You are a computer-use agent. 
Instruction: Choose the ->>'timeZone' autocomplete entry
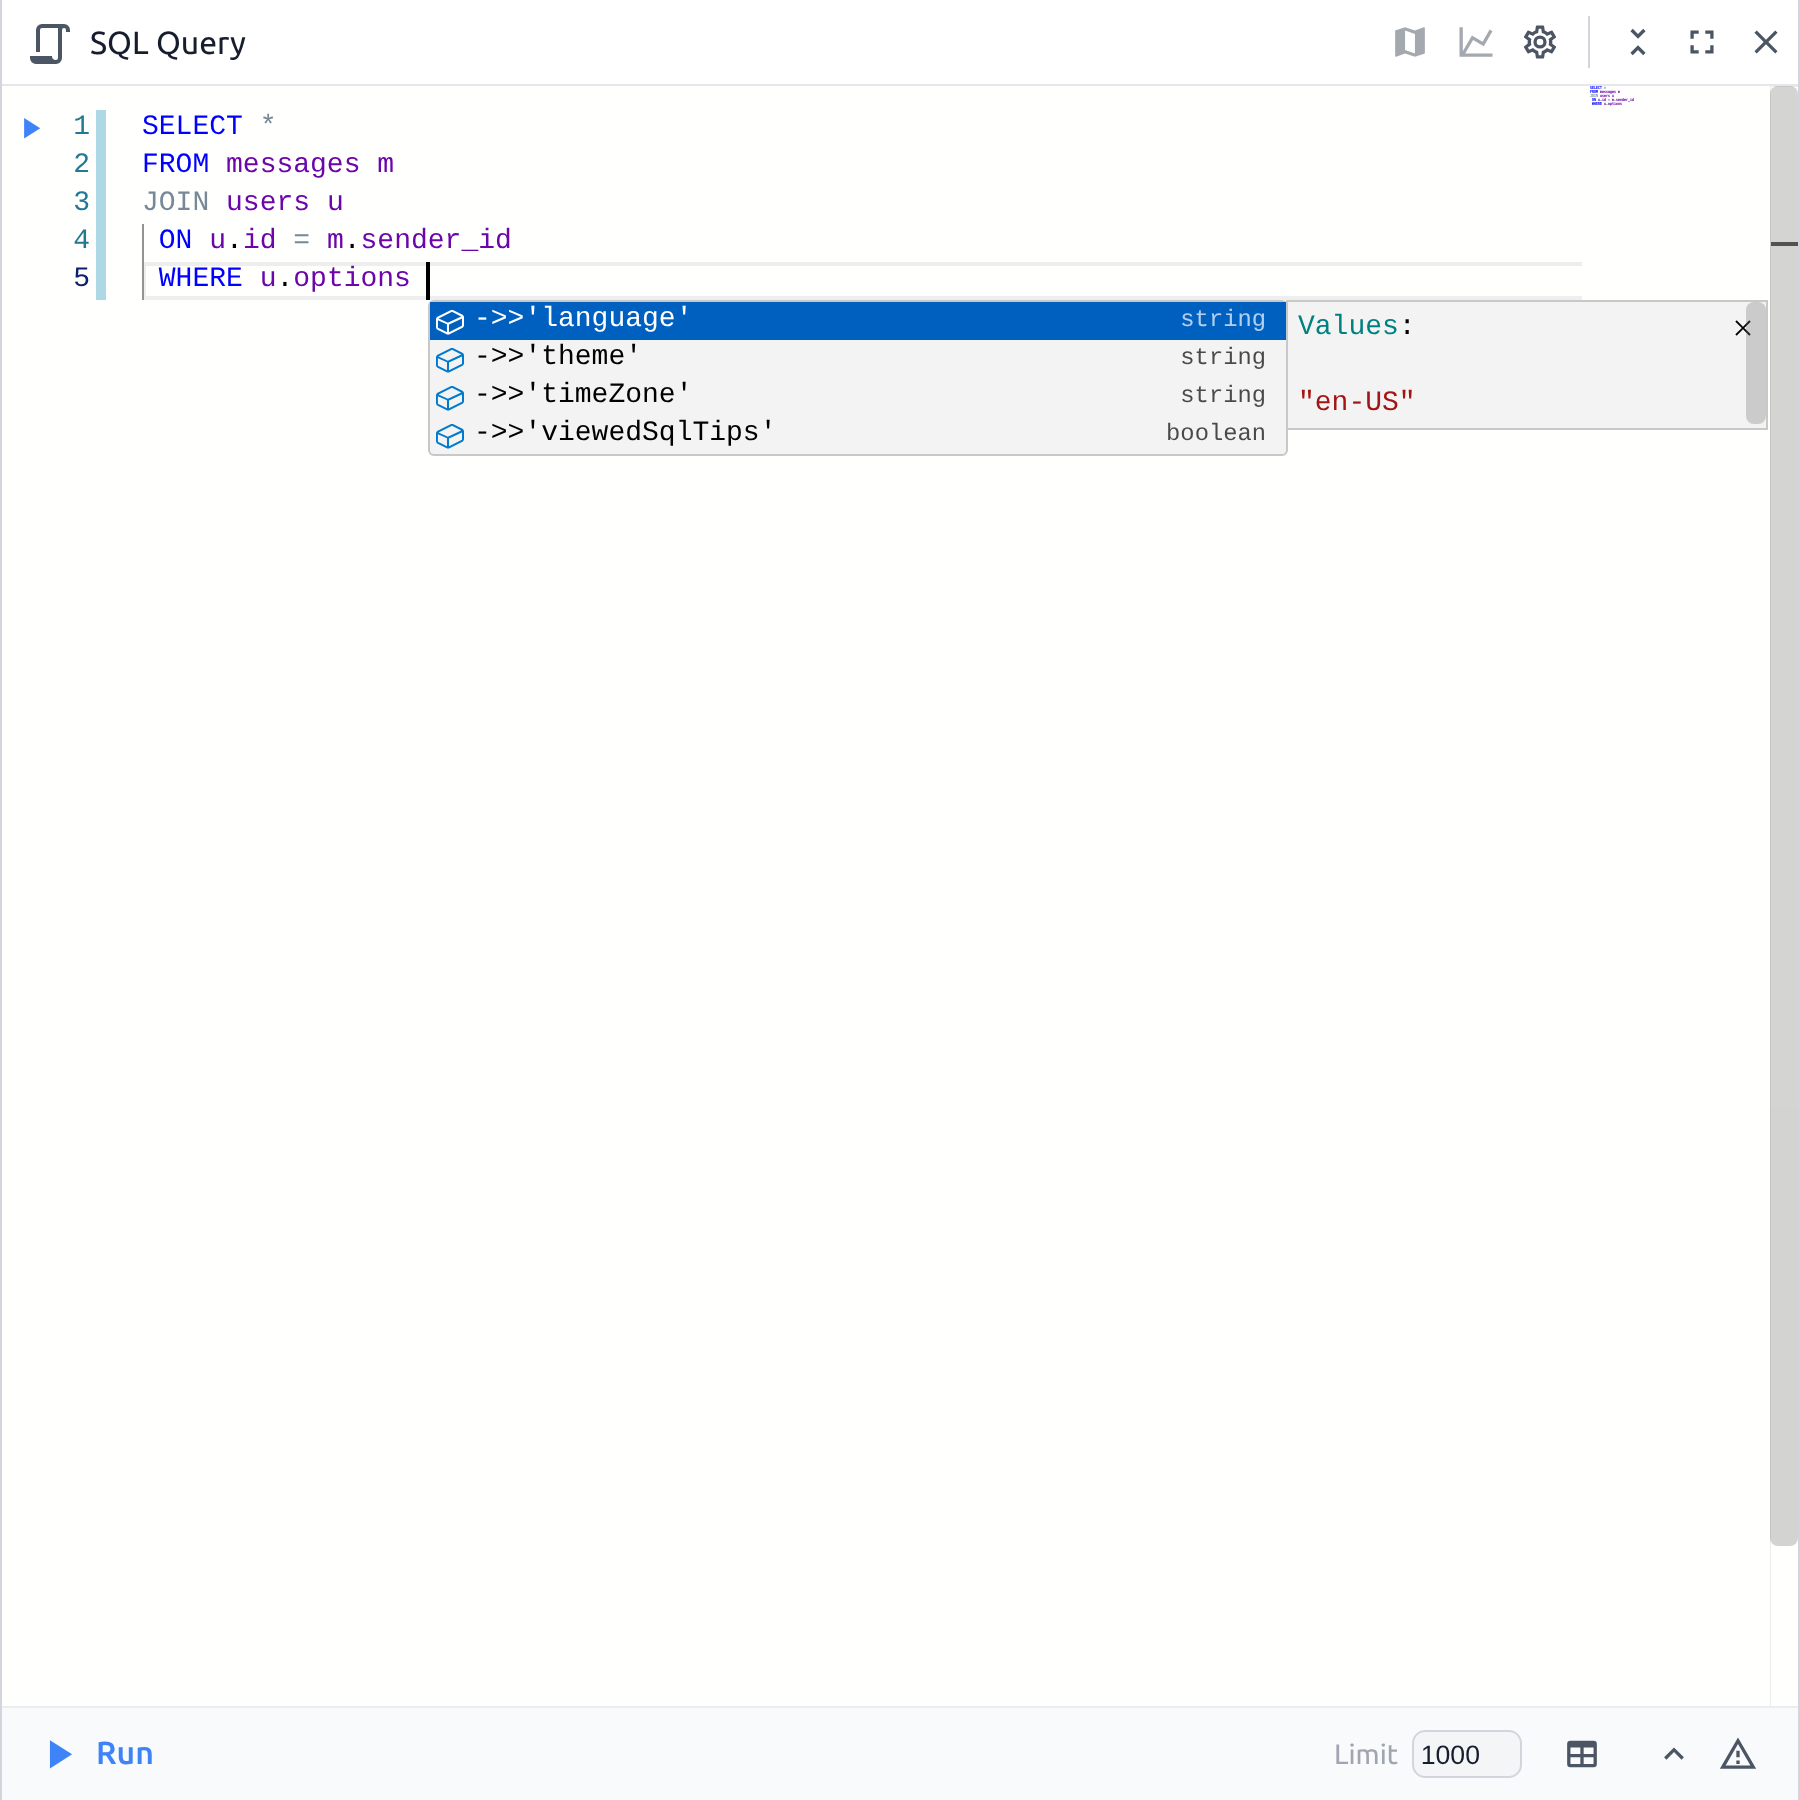point(857,396)
